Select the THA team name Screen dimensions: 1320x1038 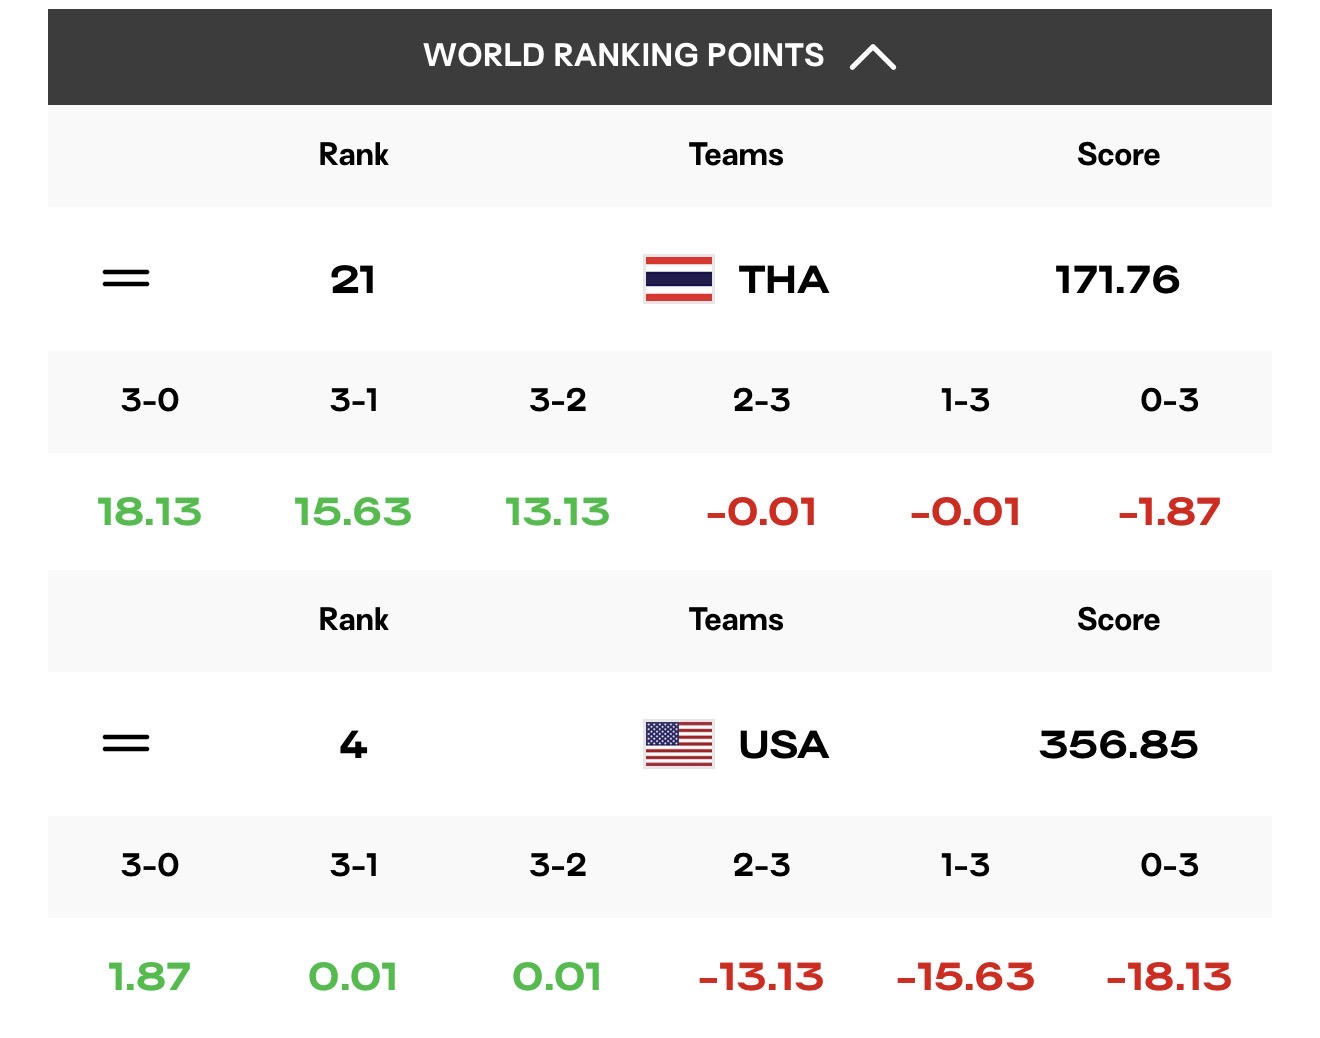point(784,280)
